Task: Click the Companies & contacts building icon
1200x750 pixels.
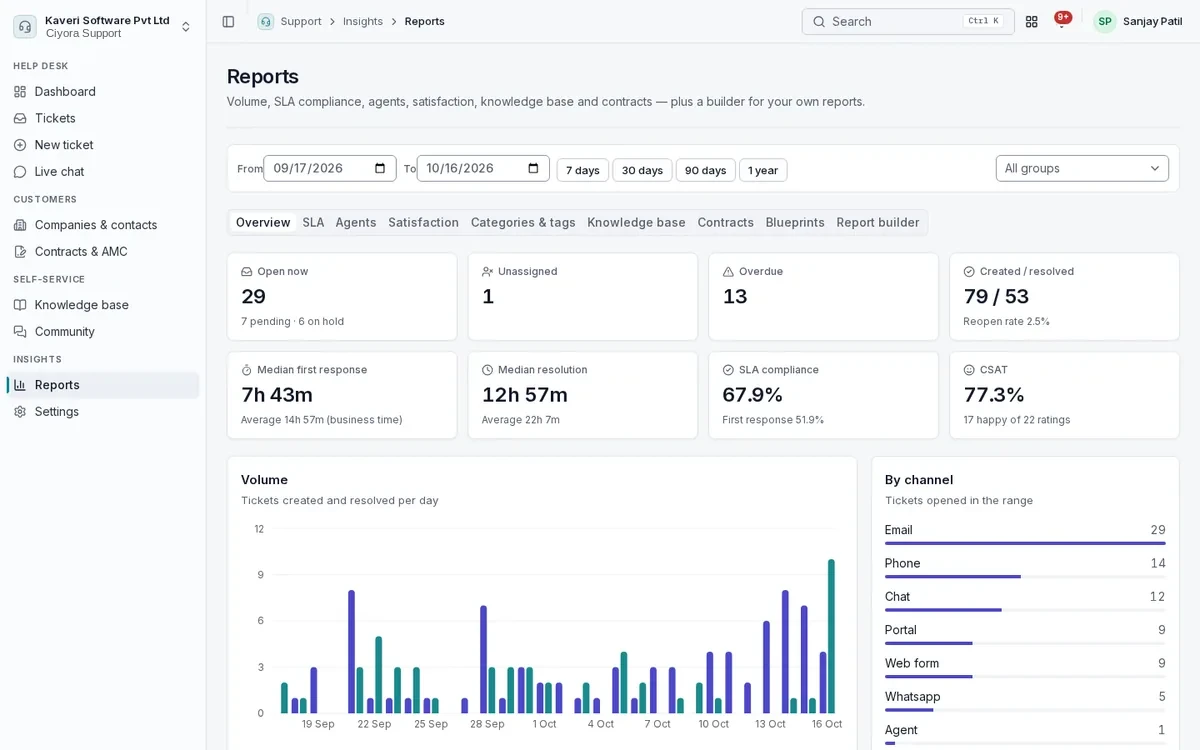Action: click(x=20, y=225)
